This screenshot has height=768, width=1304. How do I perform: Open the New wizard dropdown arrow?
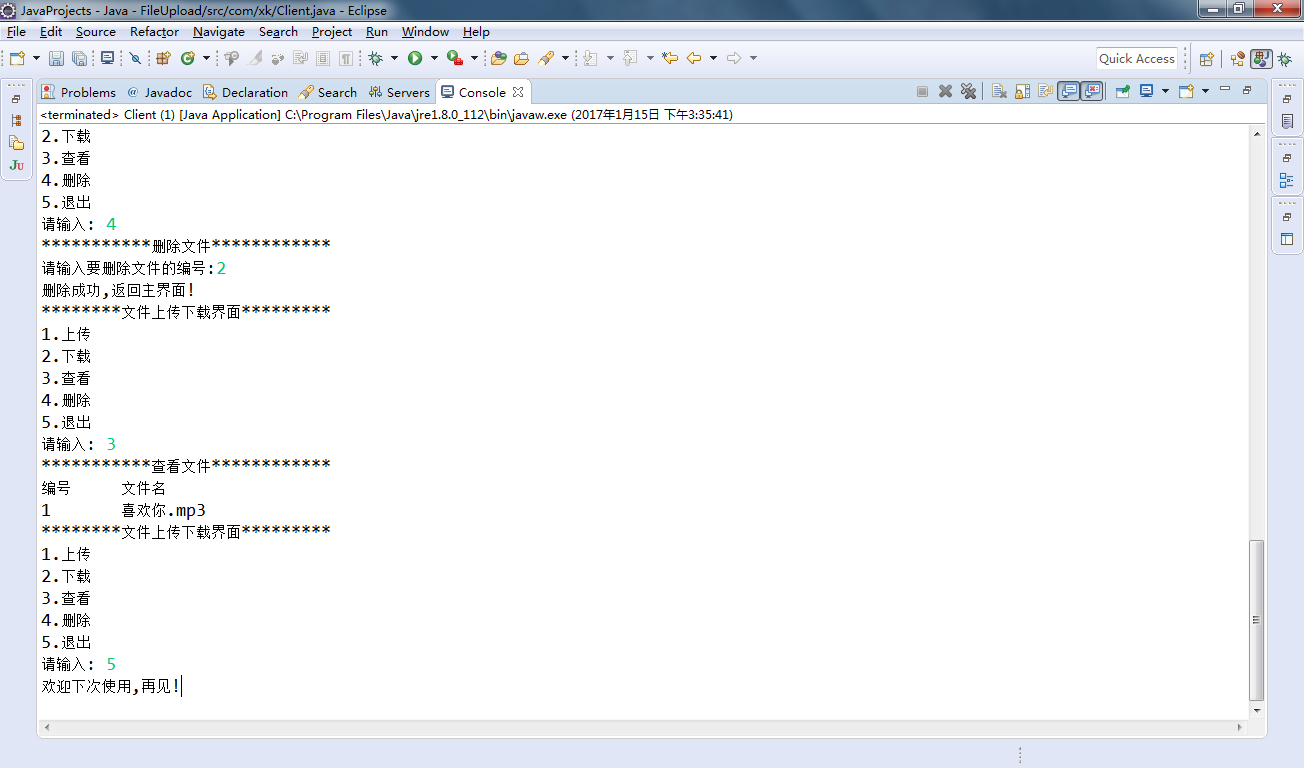click(x=35, y=58)
